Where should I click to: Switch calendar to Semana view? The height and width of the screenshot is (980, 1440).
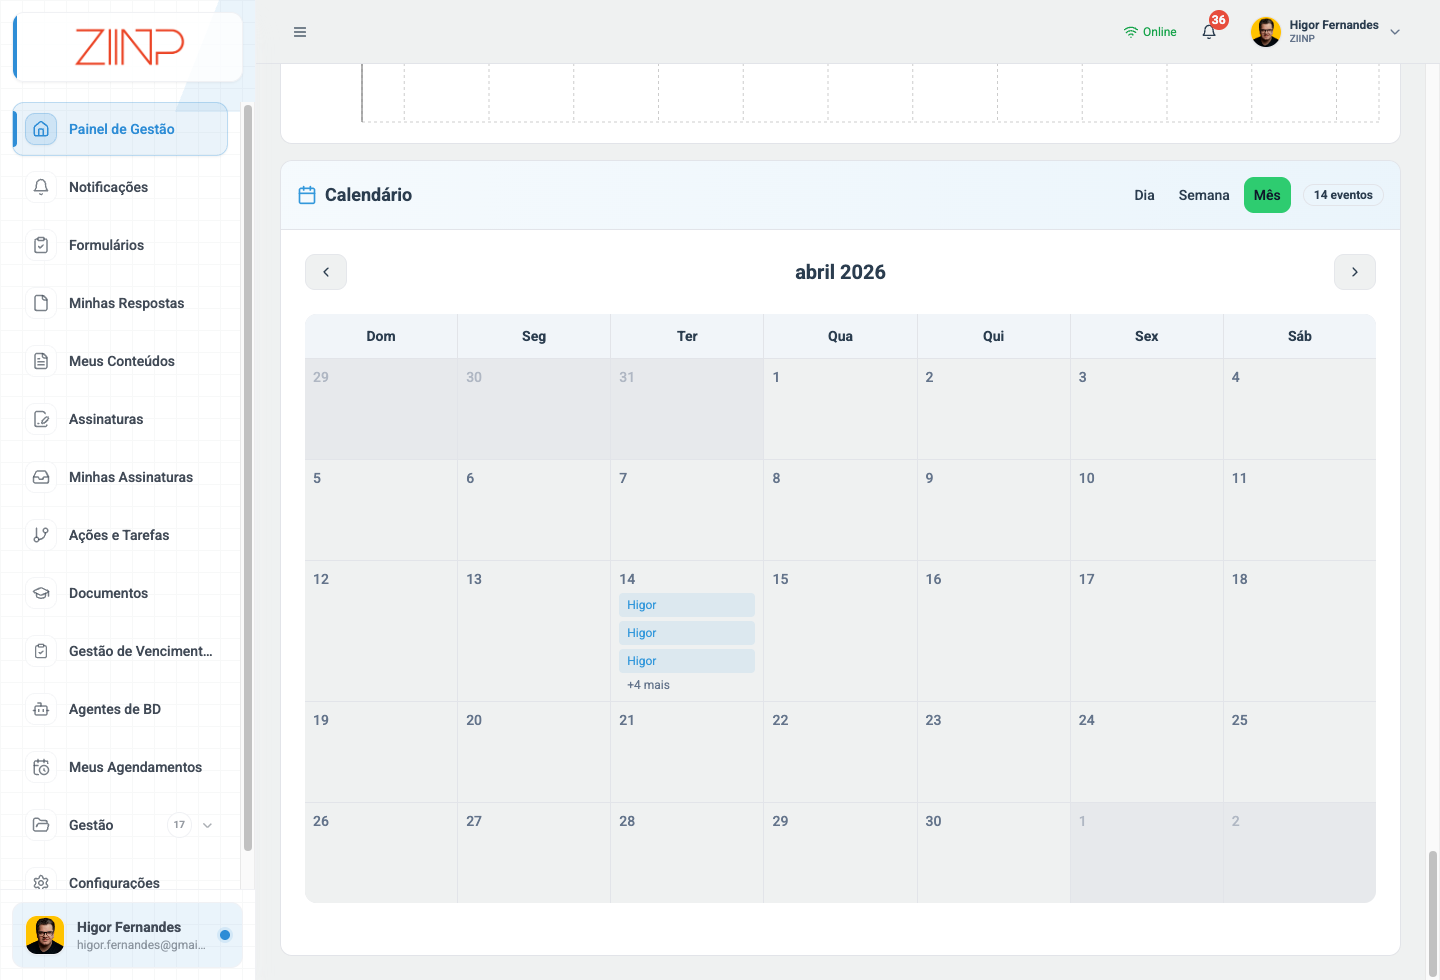(x=1204, y=195)
